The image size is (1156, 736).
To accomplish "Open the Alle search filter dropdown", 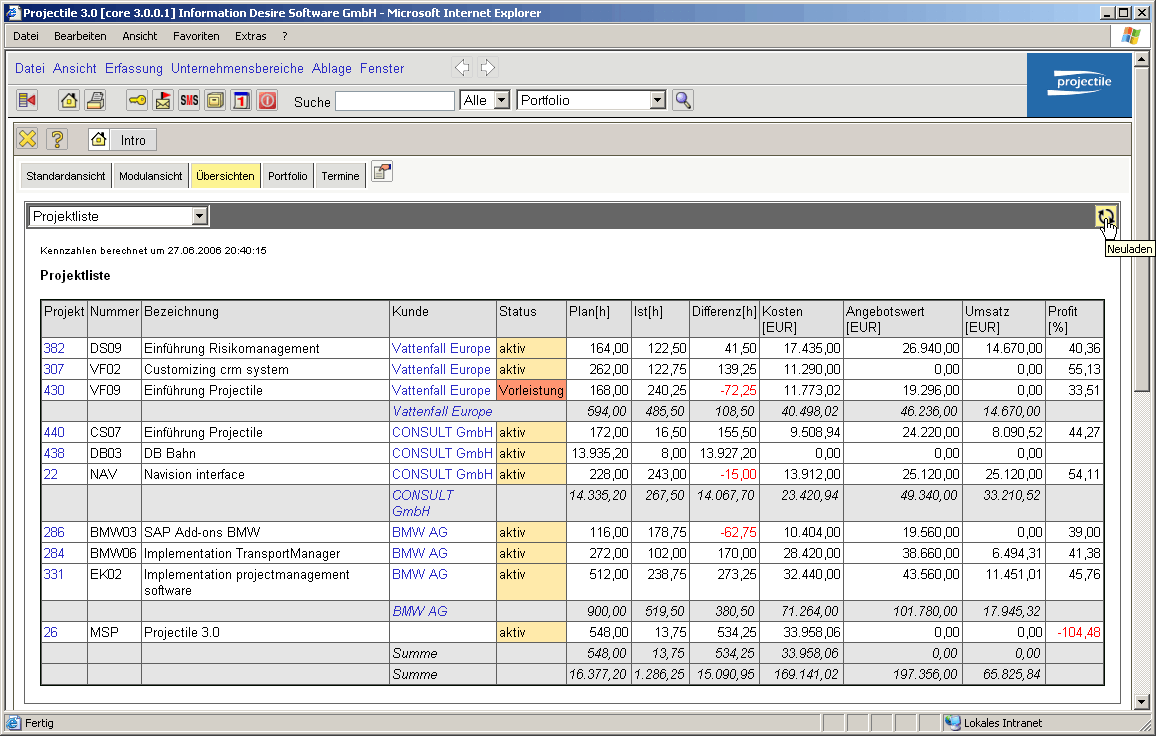I will click(x=501, y=100).
